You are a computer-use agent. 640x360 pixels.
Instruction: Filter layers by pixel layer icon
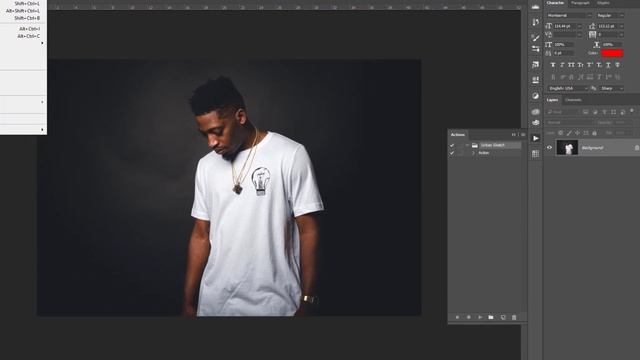[586, 112]
